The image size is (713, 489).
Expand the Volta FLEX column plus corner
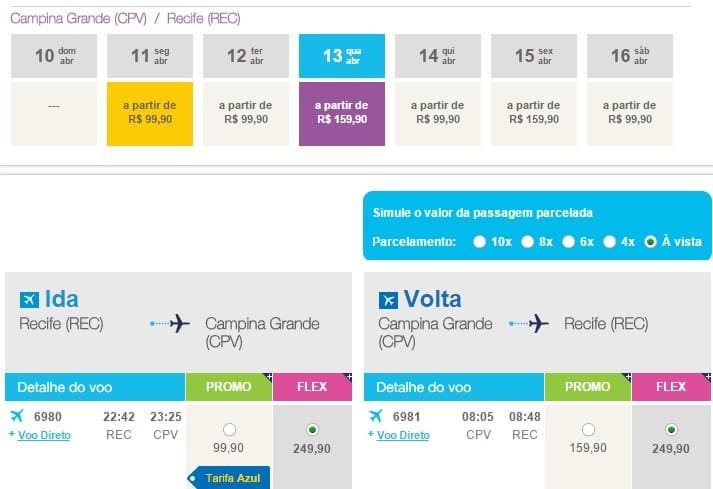[x=706, y=377]
